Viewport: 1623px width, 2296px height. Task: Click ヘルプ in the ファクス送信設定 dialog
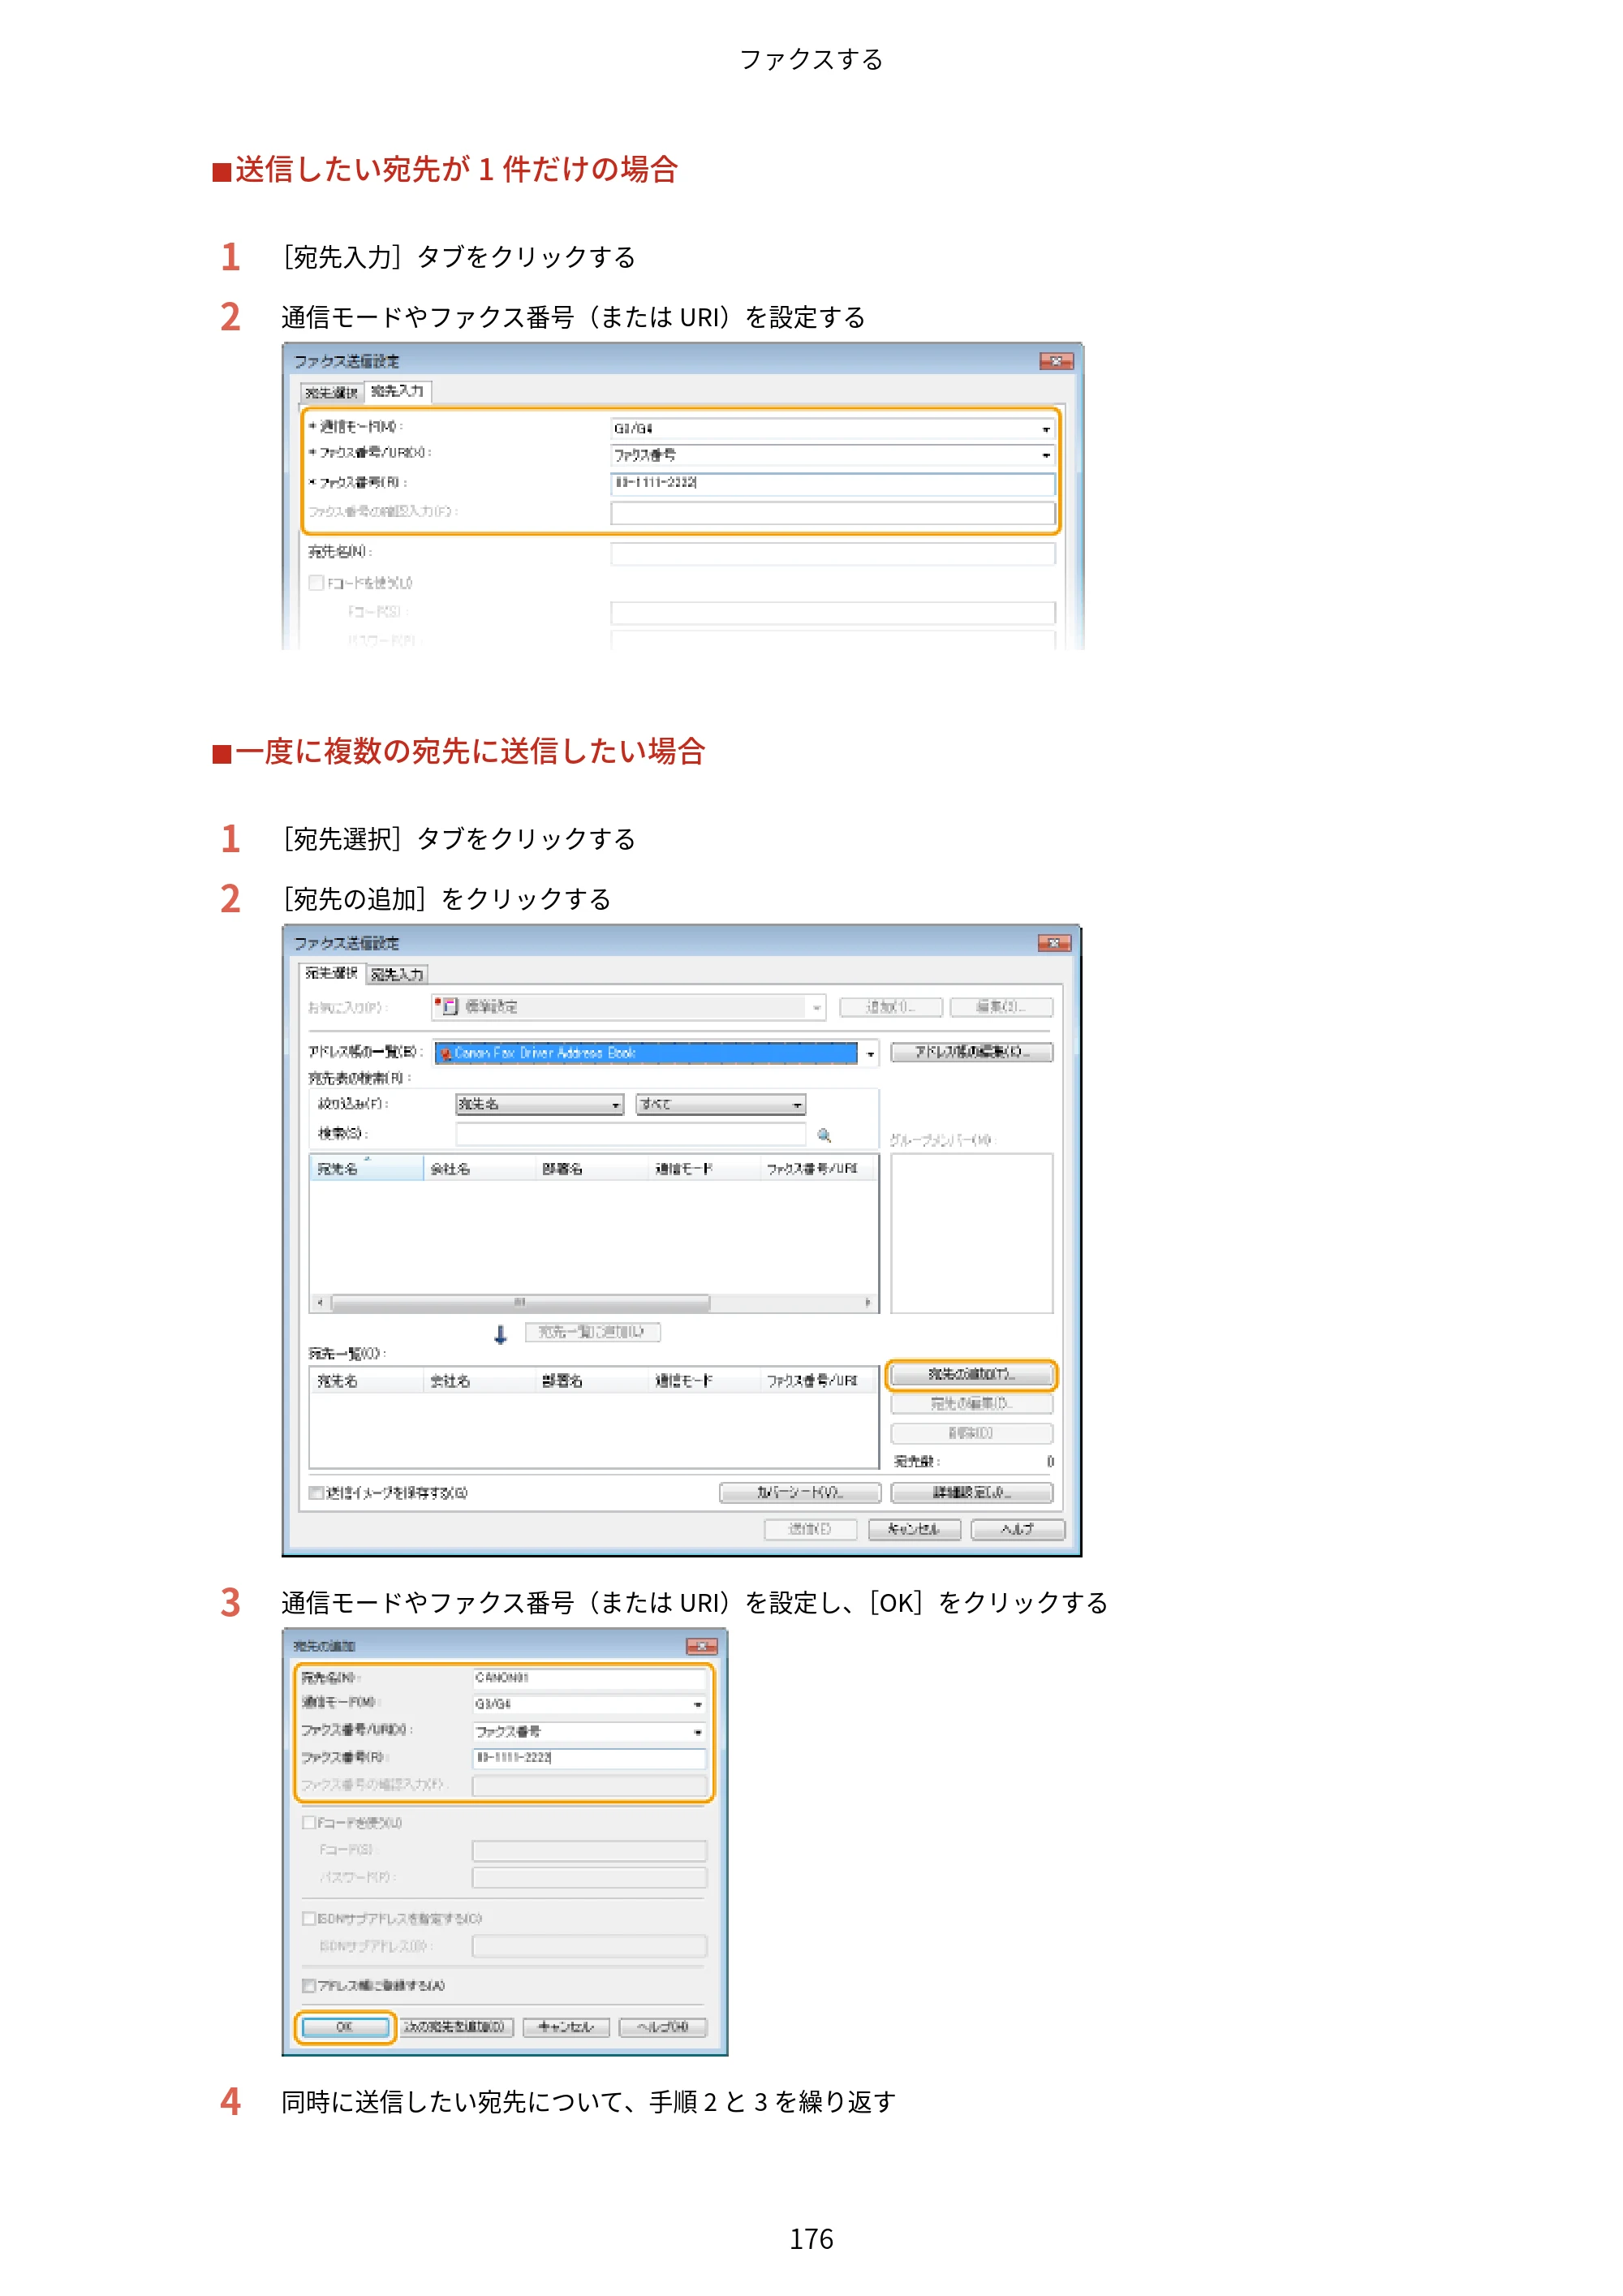pos(1018,1530)
